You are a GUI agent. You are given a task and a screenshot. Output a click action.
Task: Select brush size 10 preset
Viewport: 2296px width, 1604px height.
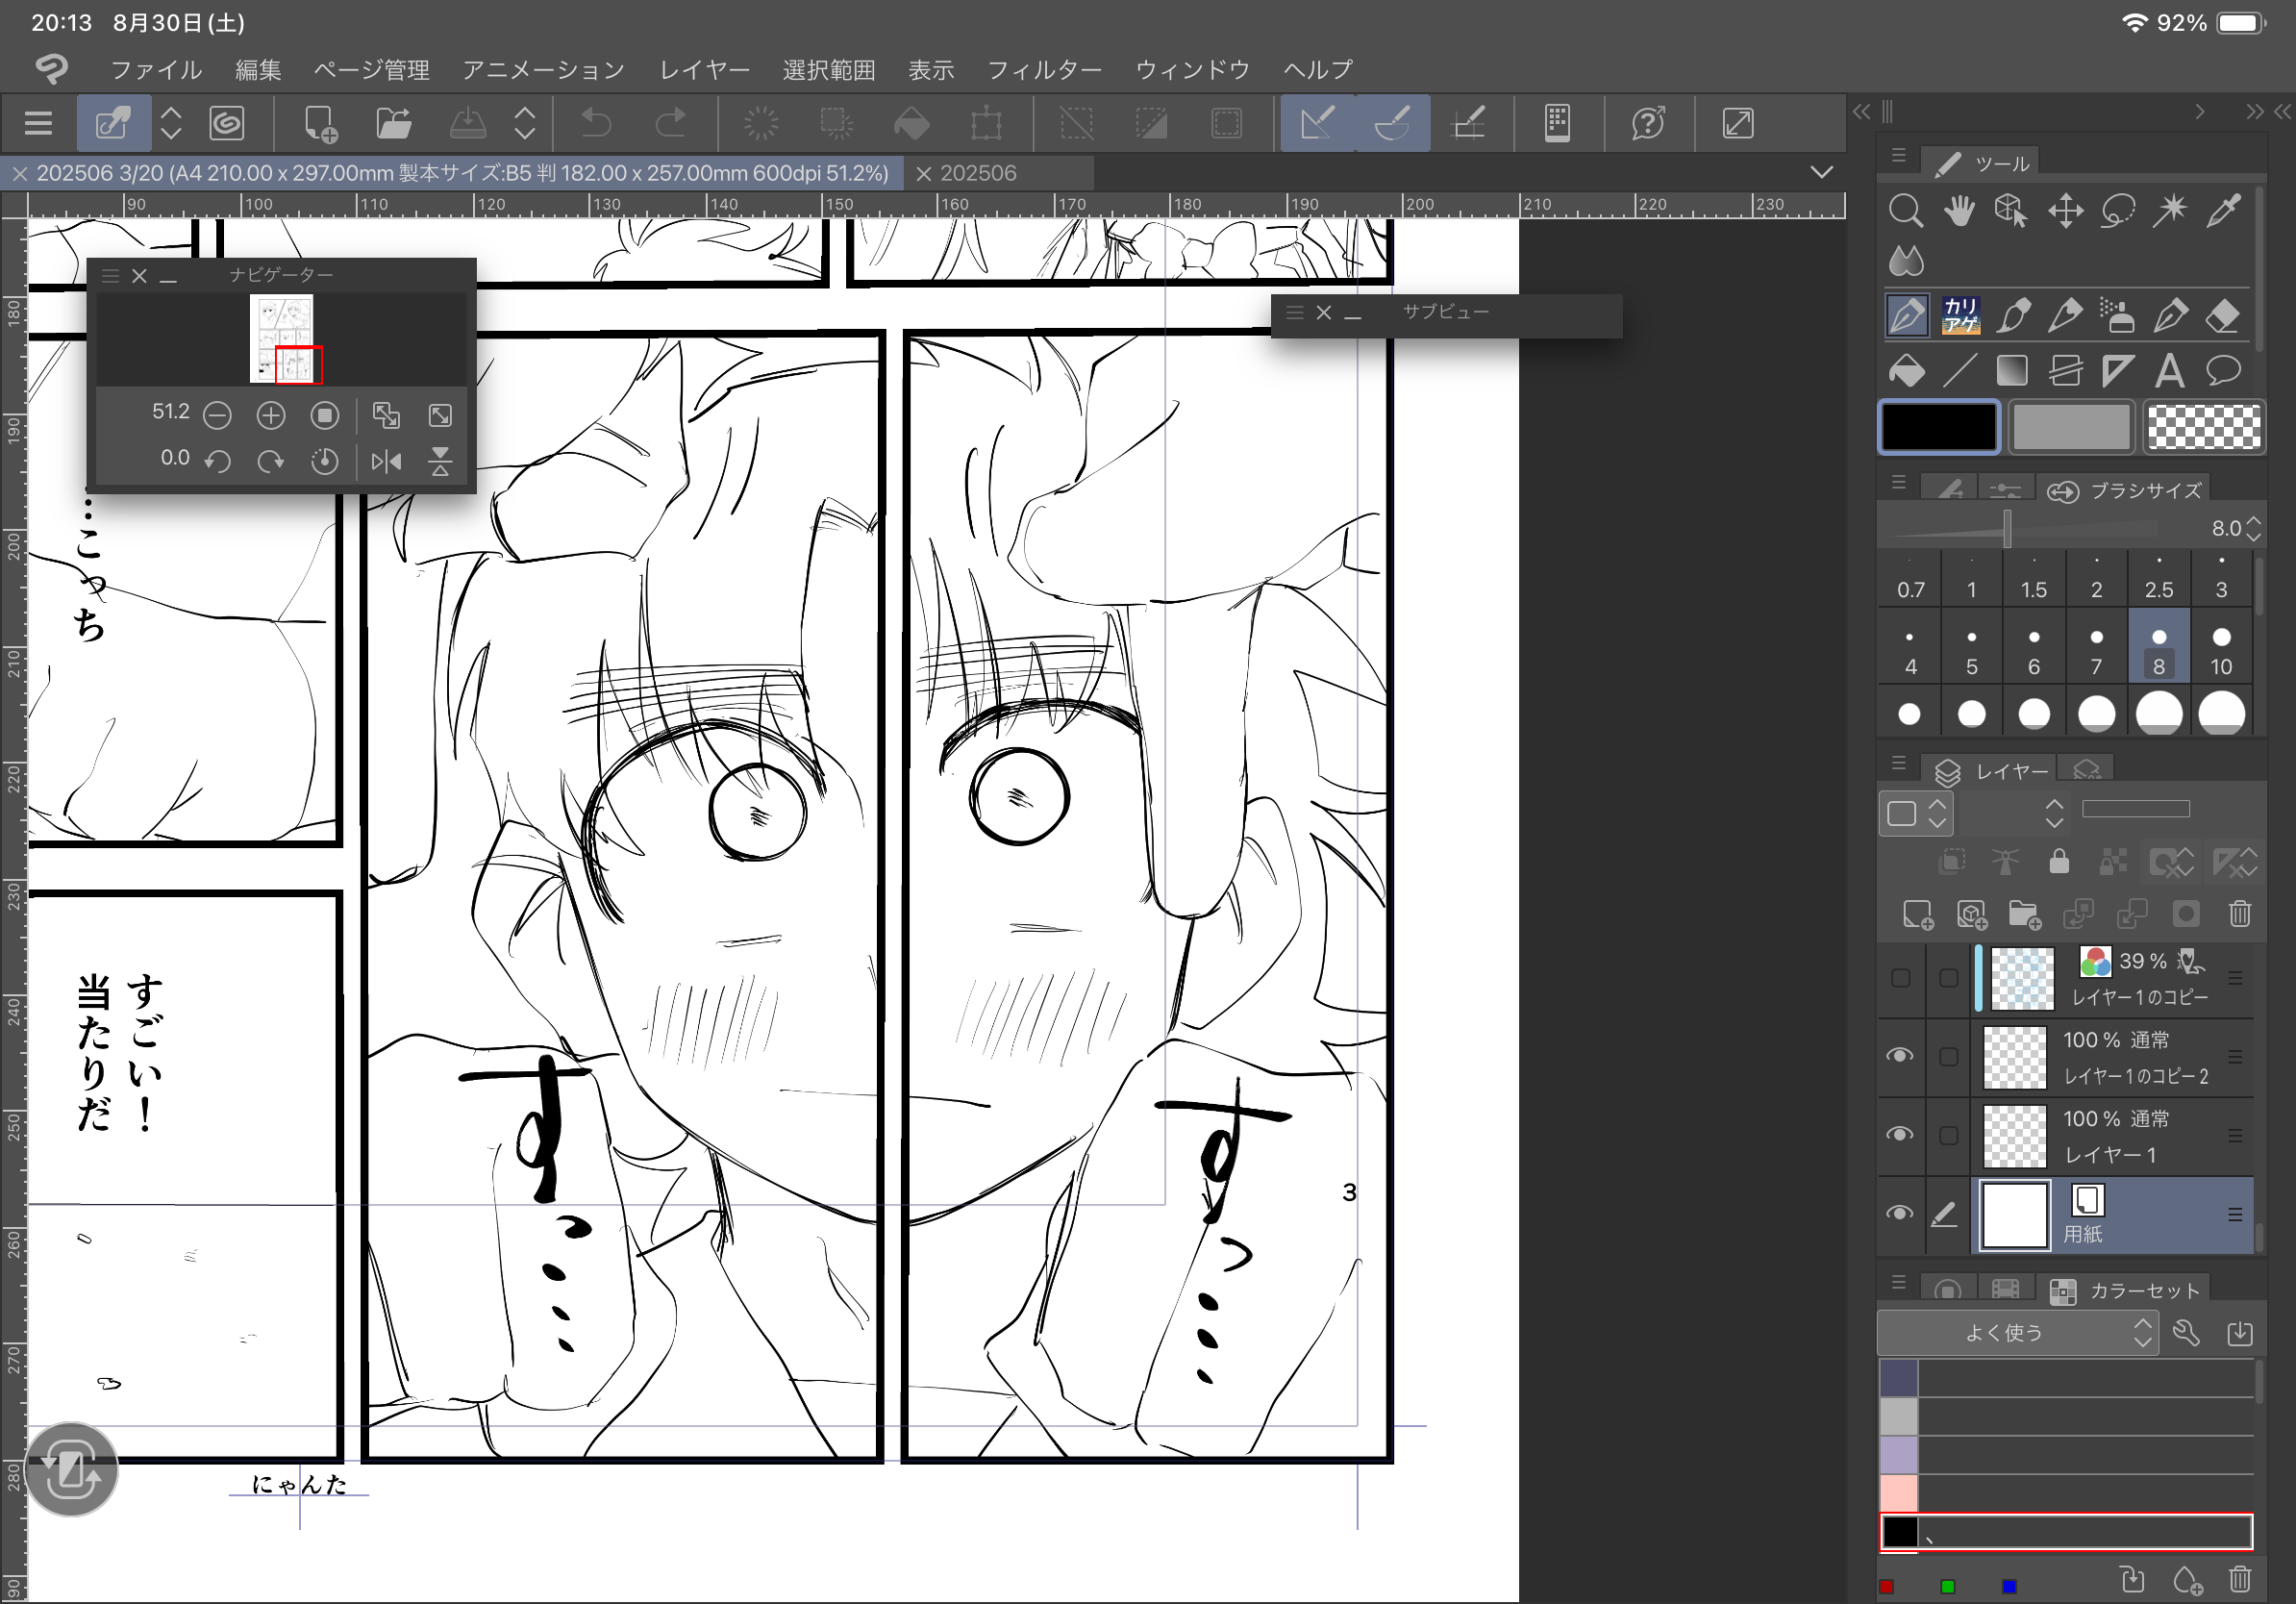[x=2220, y=649]
